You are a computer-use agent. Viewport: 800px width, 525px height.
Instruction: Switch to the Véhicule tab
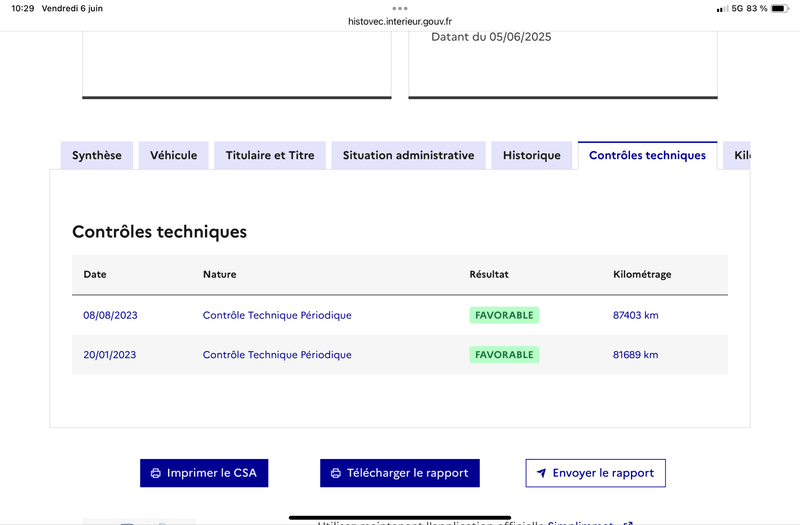173,155
